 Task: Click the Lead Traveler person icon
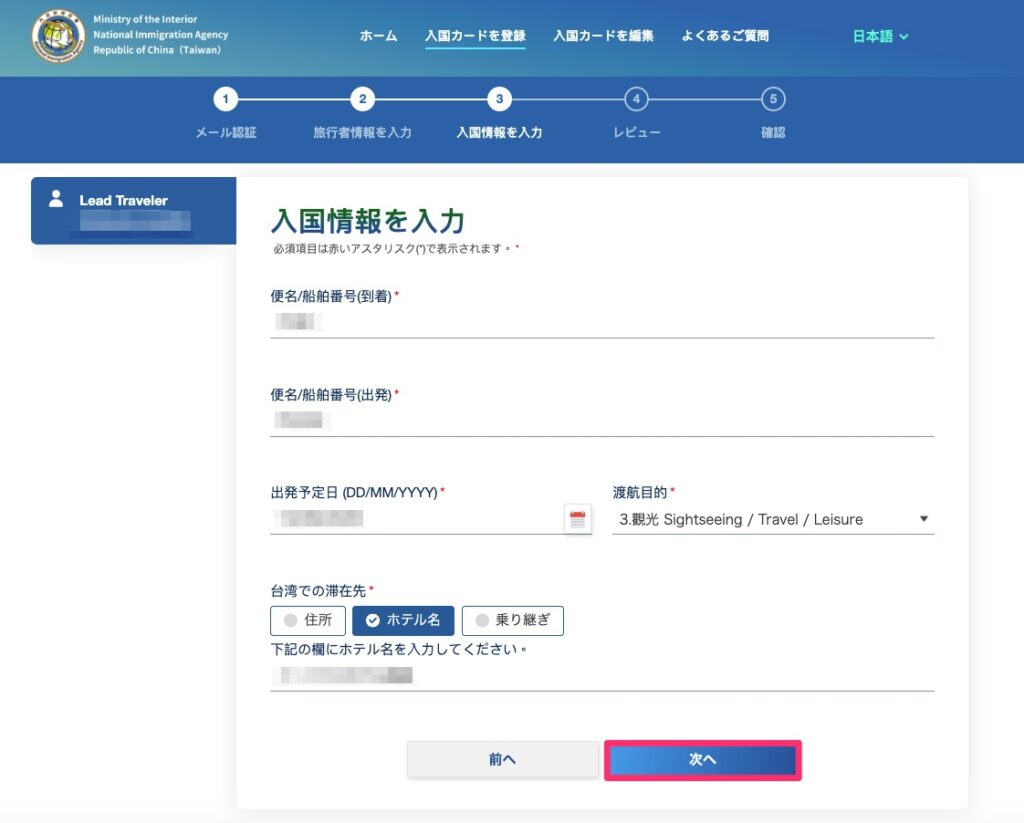(56, 198)
